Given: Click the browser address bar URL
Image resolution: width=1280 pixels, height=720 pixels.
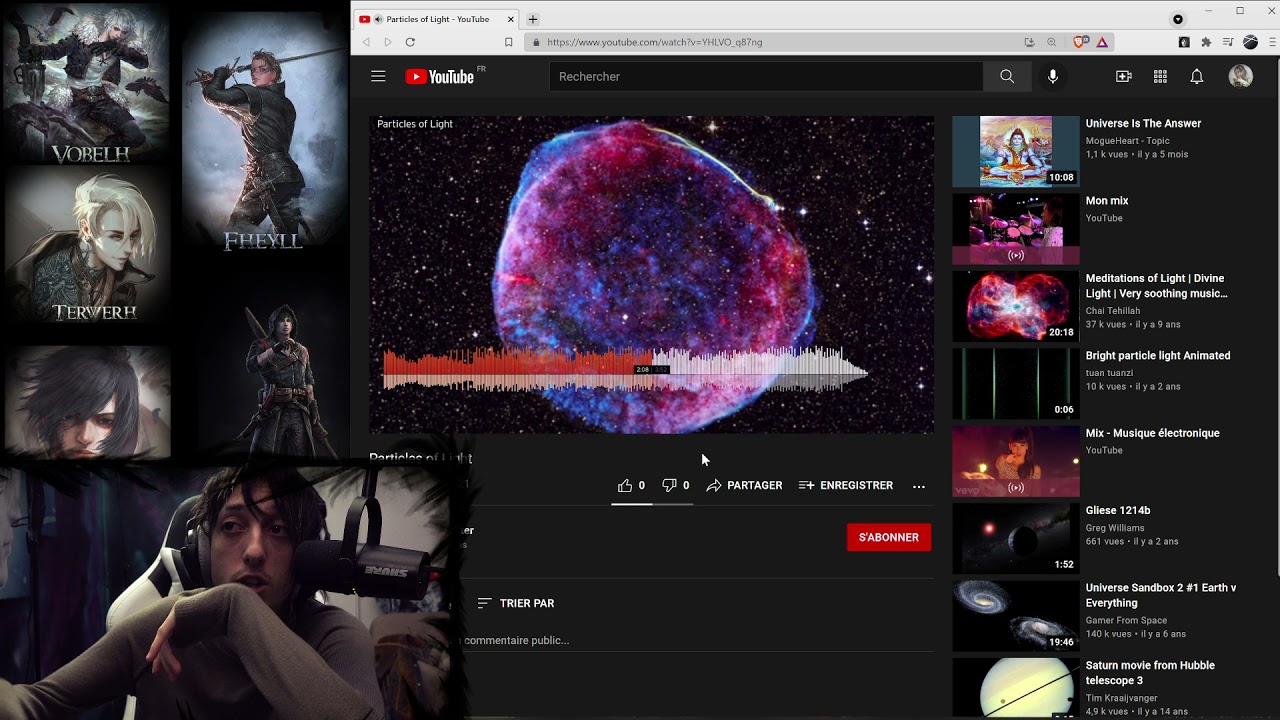Looking at the screenshot, I should [x=655, y=42].
